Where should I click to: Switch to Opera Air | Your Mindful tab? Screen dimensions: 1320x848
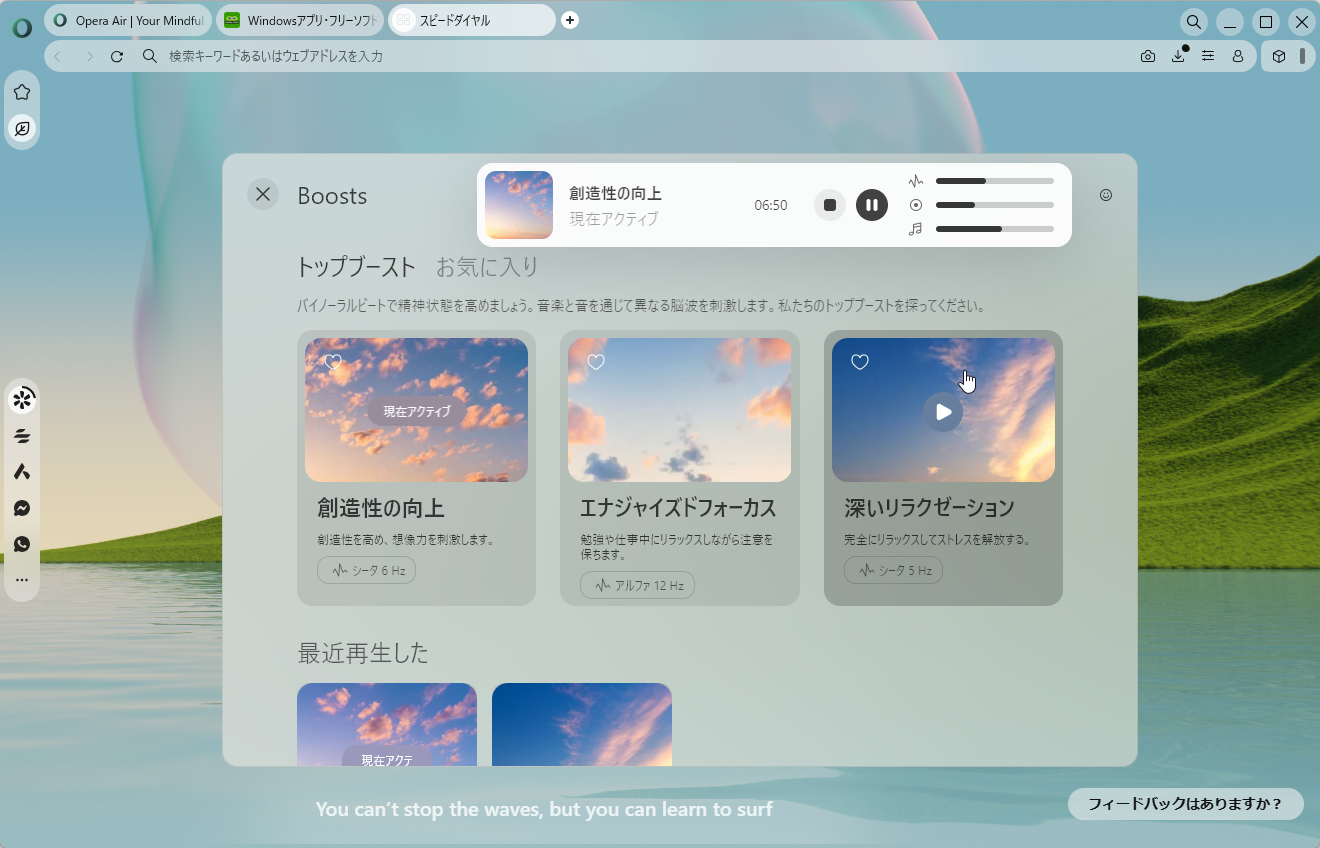coord(128,20)
